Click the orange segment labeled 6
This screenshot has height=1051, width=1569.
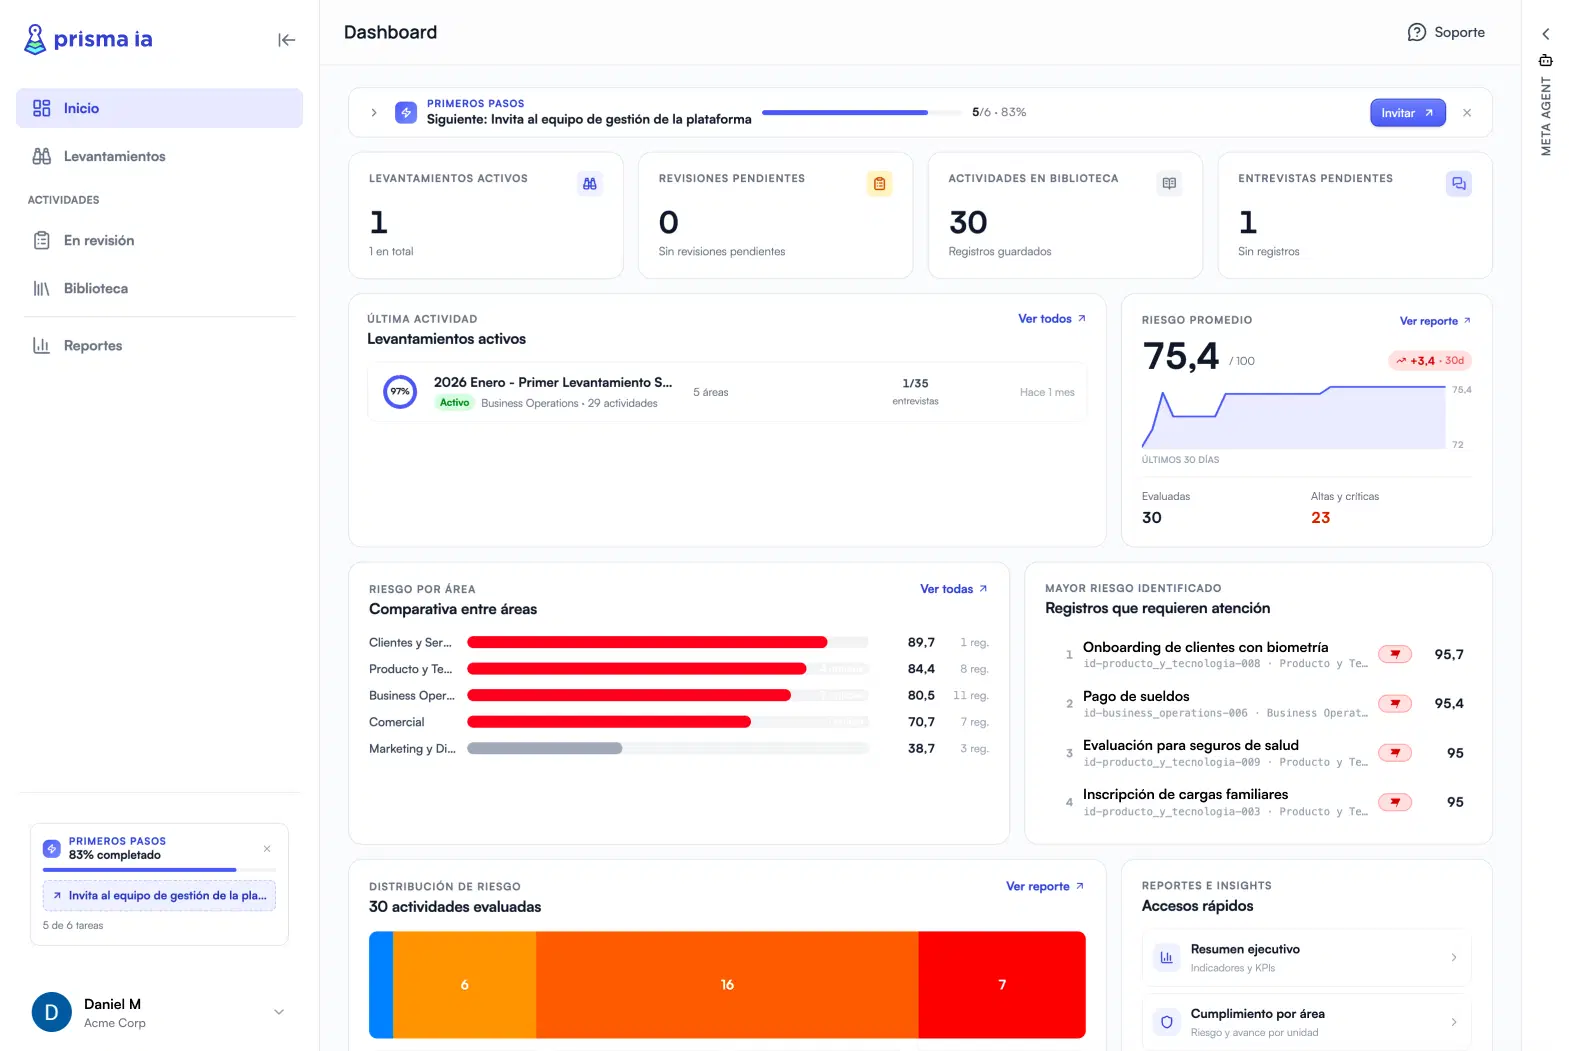pos(464,985)
